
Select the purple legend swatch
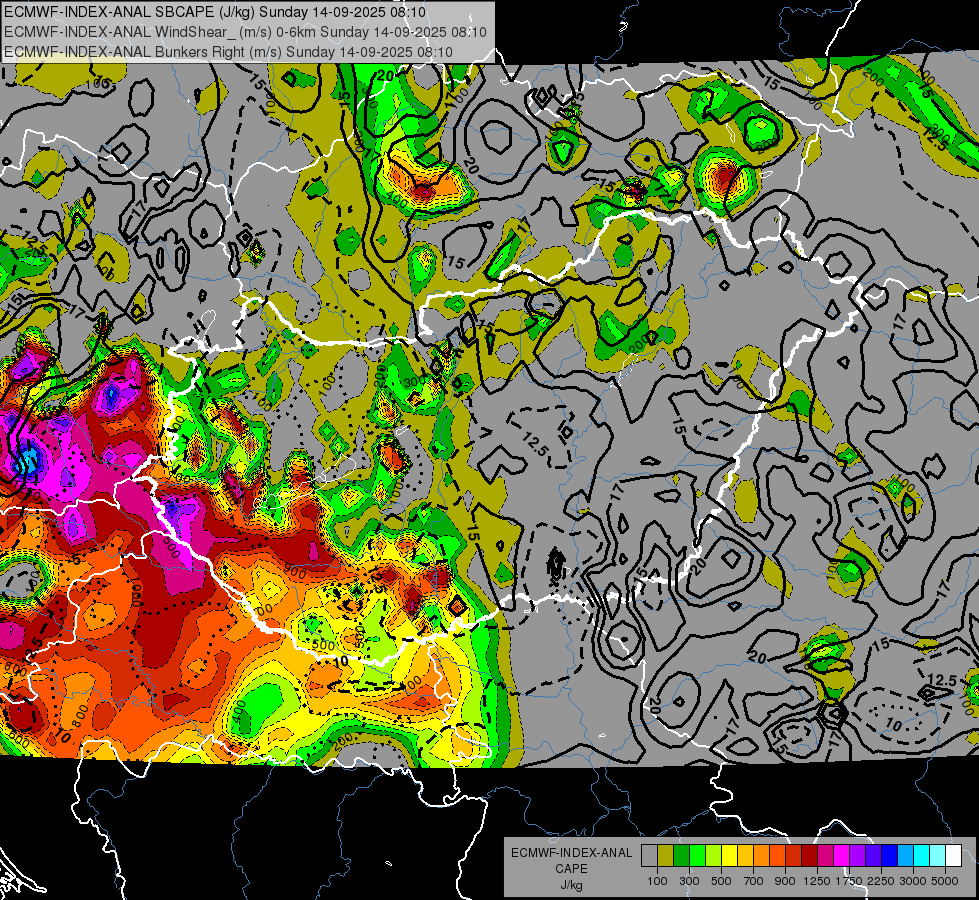(x=857, y=856)
